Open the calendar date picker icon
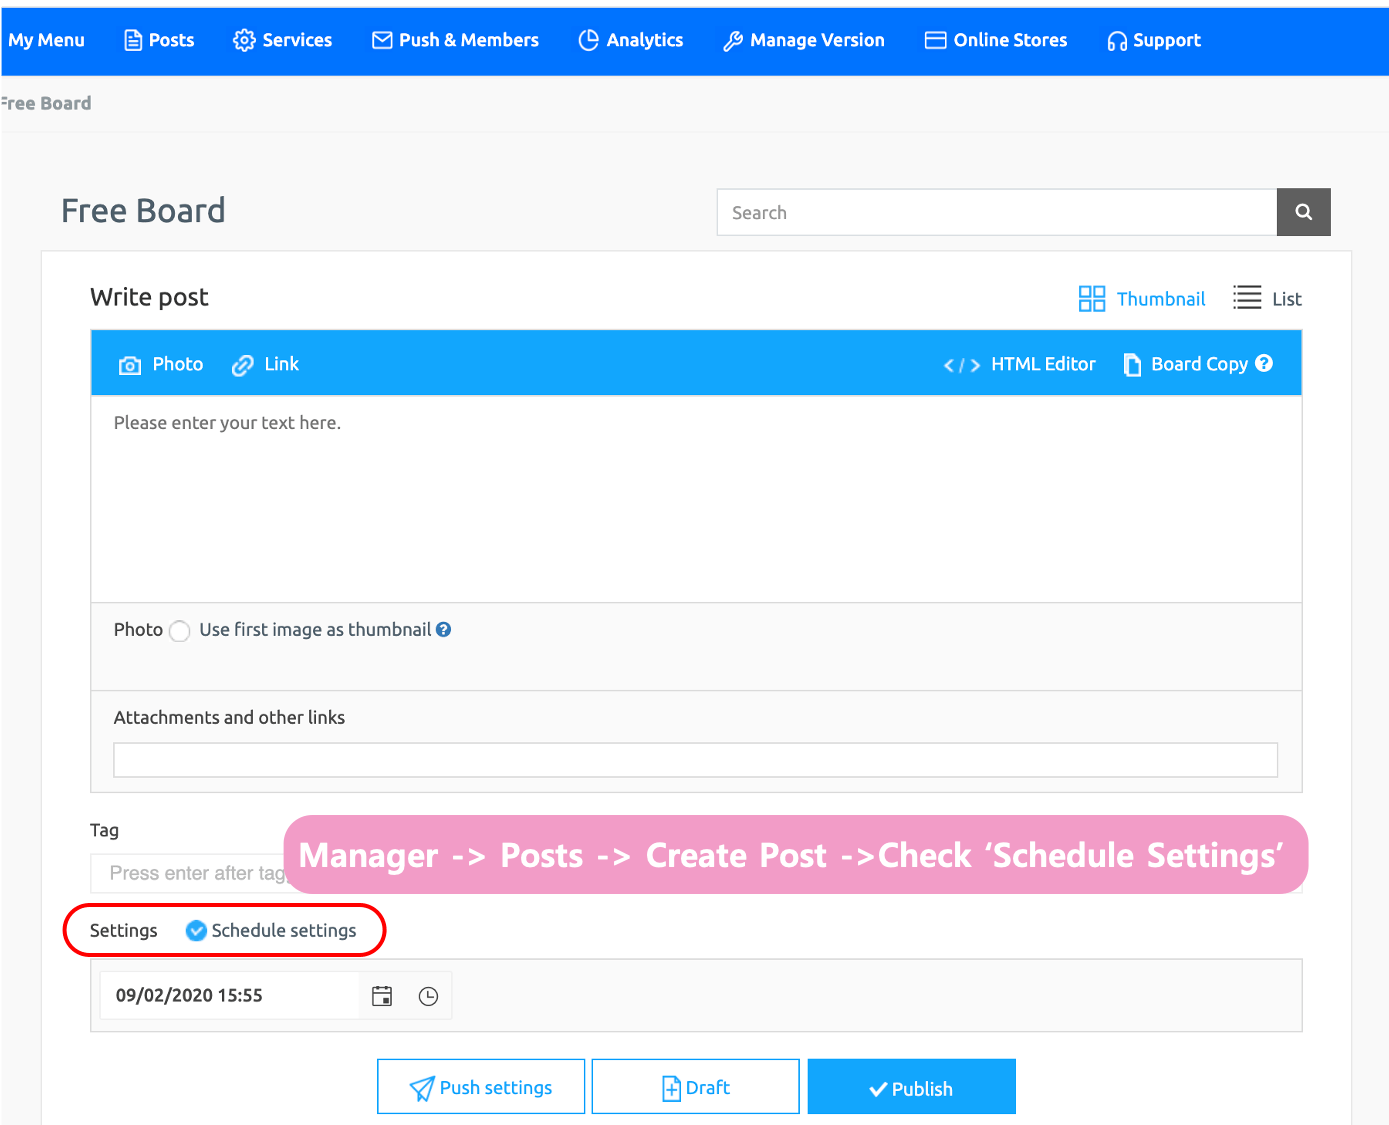The height and width of the screenshot is (1125, 1389). (382, 996)
